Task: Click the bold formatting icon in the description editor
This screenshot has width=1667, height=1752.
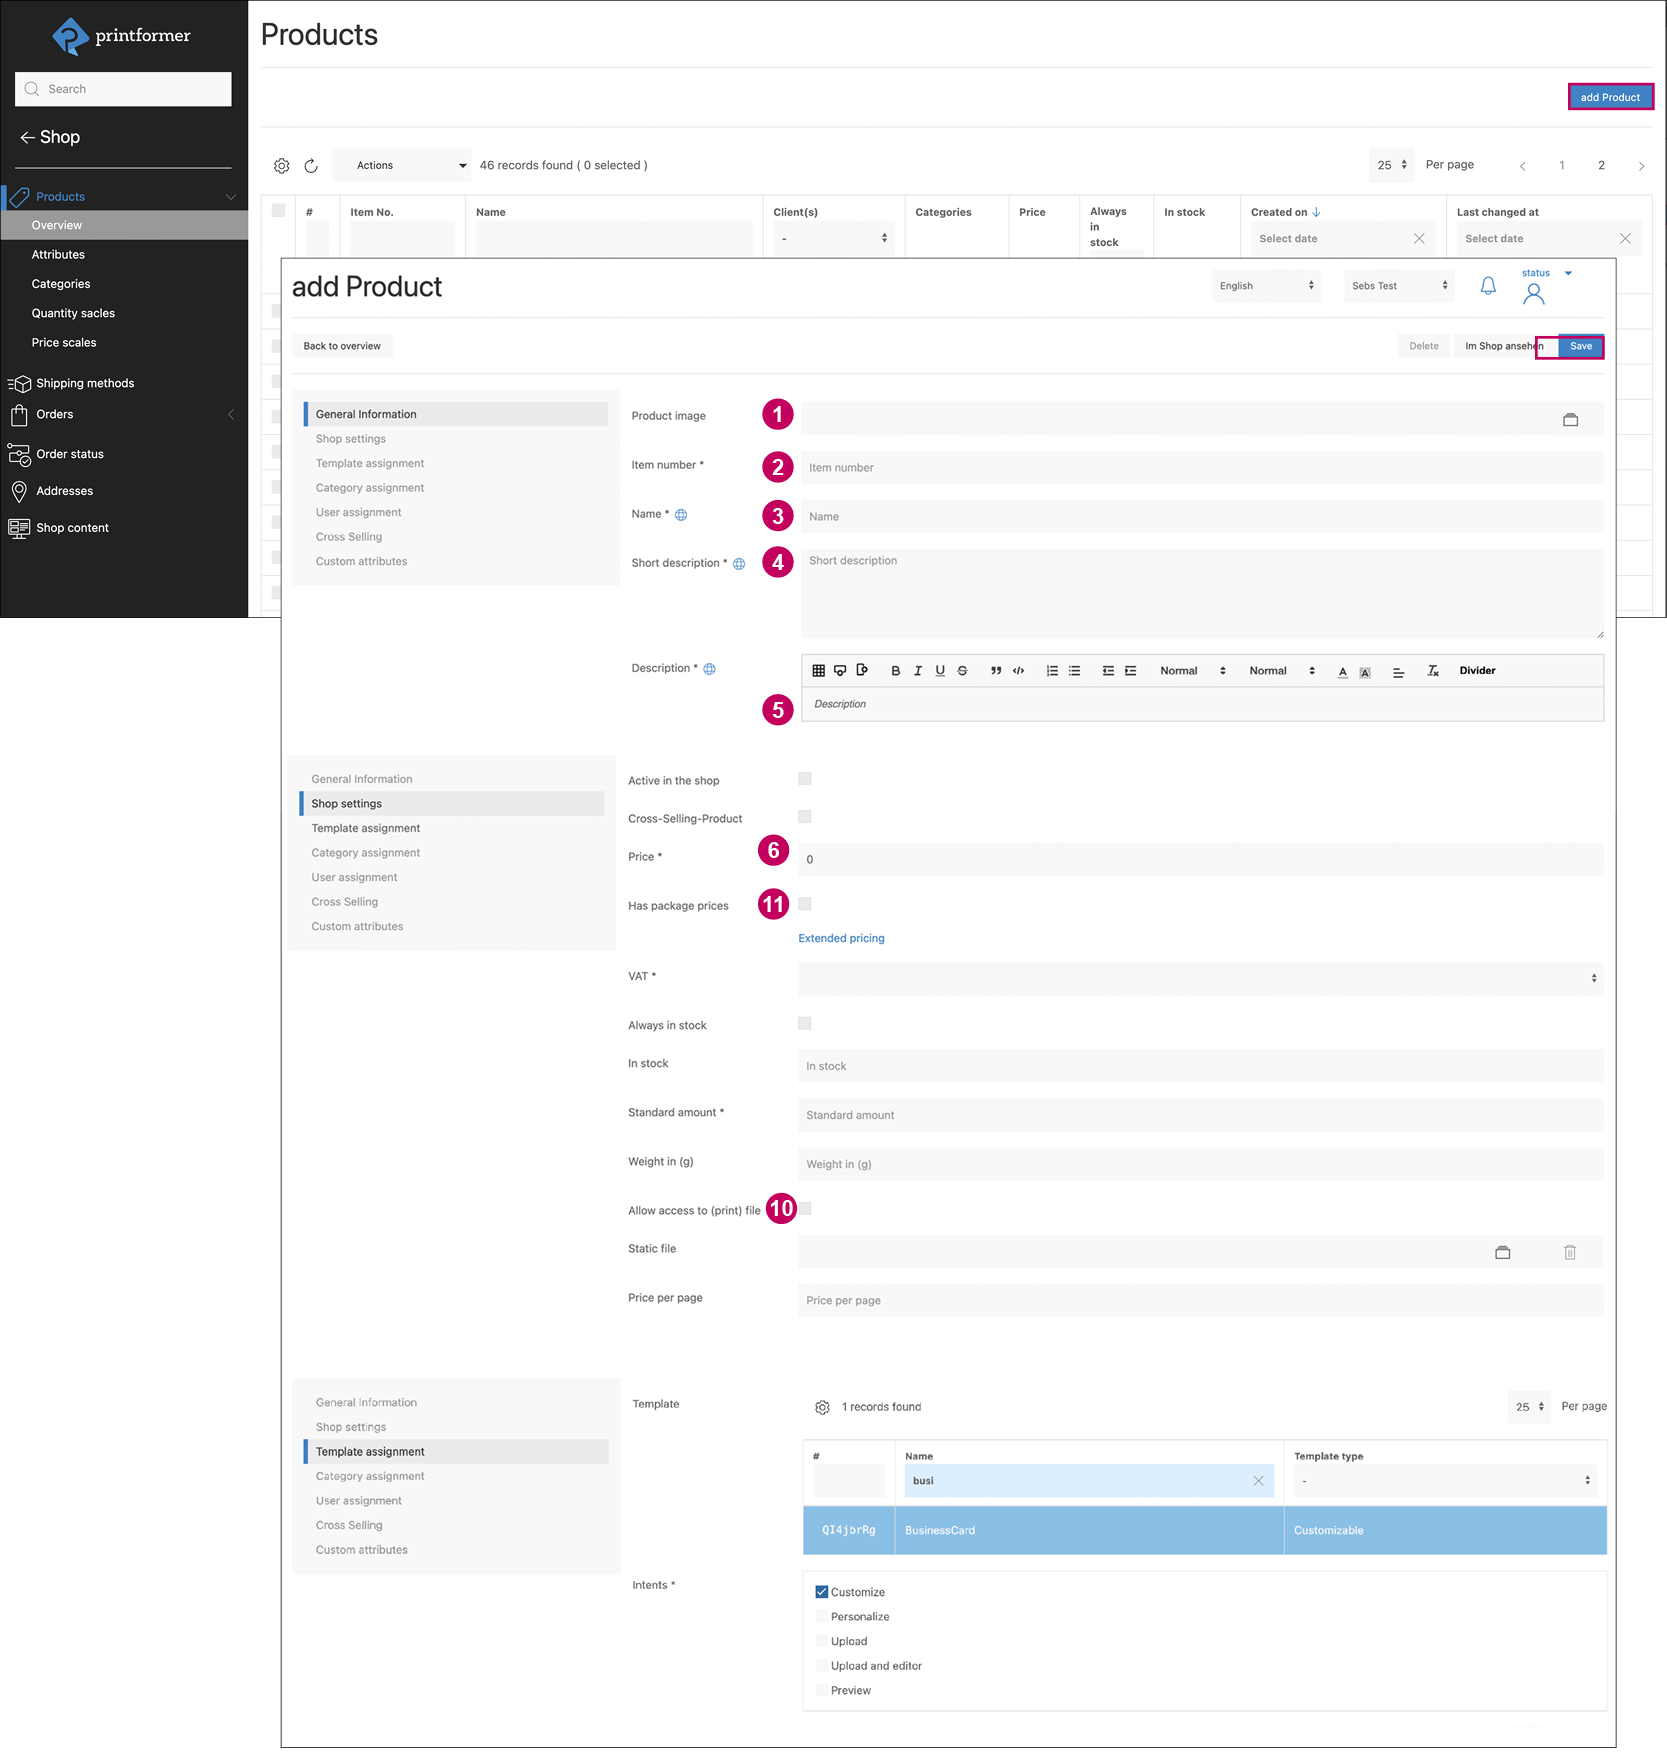Action: (x=895, y=671)
